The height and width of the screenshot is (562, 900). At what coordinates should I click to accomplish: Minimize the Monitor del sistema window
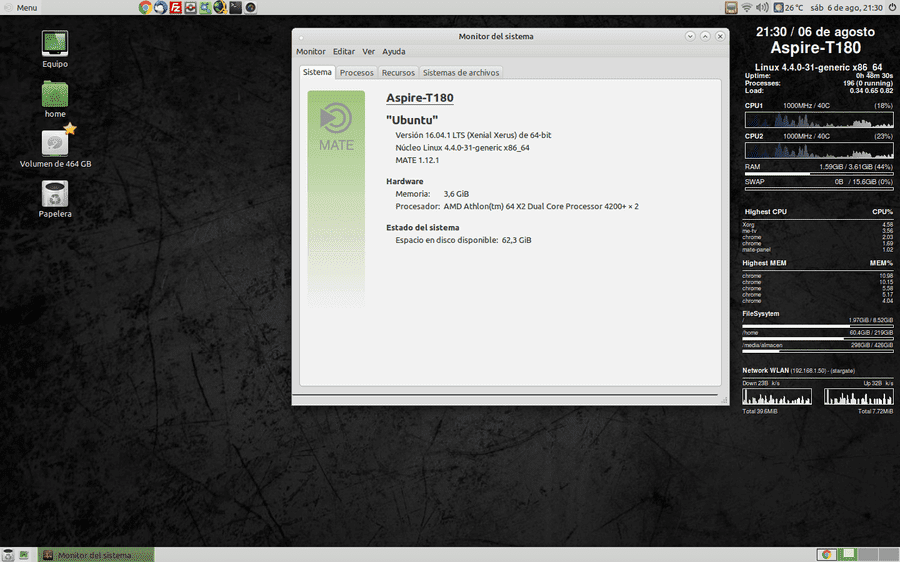[x=690, y=36]
